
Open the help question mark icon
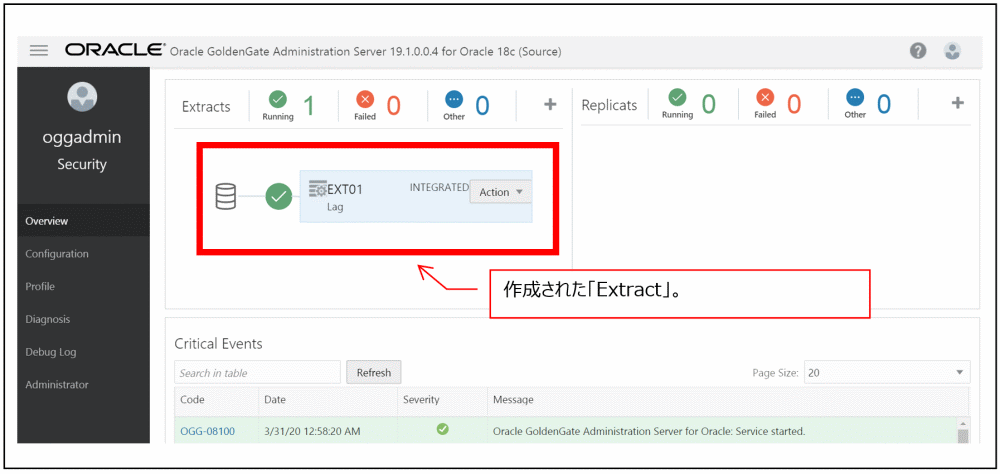point(918,51)
